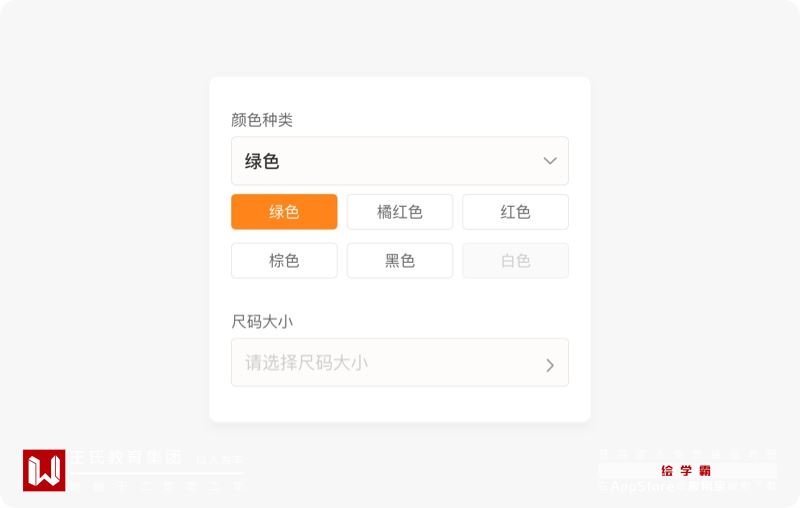Screen dimensions: 800x508
Task: Click the selected 绿色 value in combo box
Action: coord(262,161)
